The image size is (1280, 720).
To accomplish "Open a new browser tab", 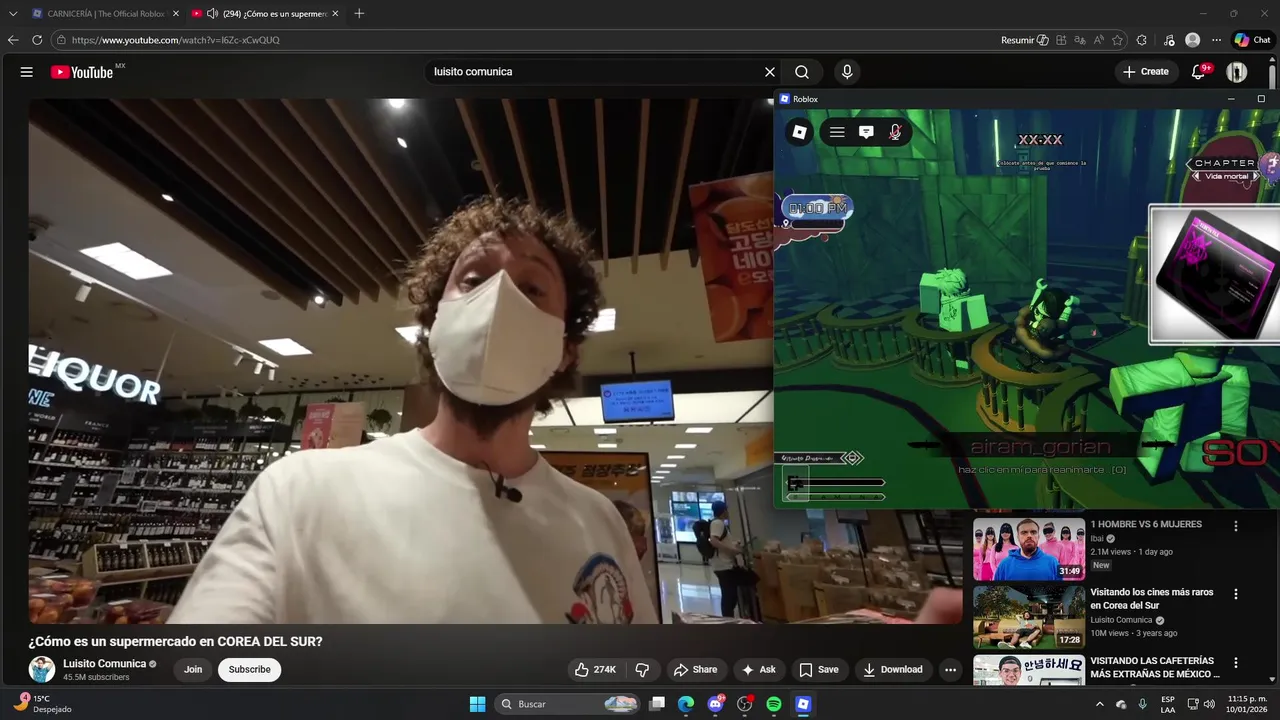I will click(x=359, y=14).
